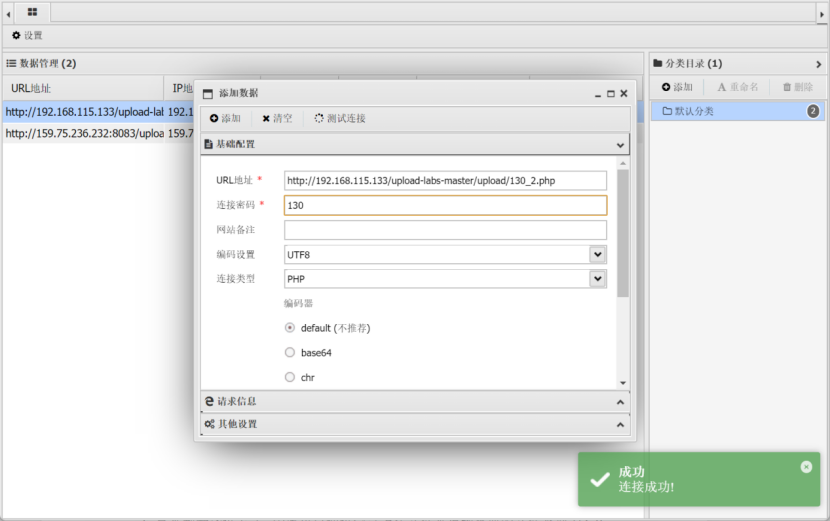Viewport: 830px width, 521px height.
Task: Select the chr encoder radio
Action: pyautogui.click(x=290, y=377)
